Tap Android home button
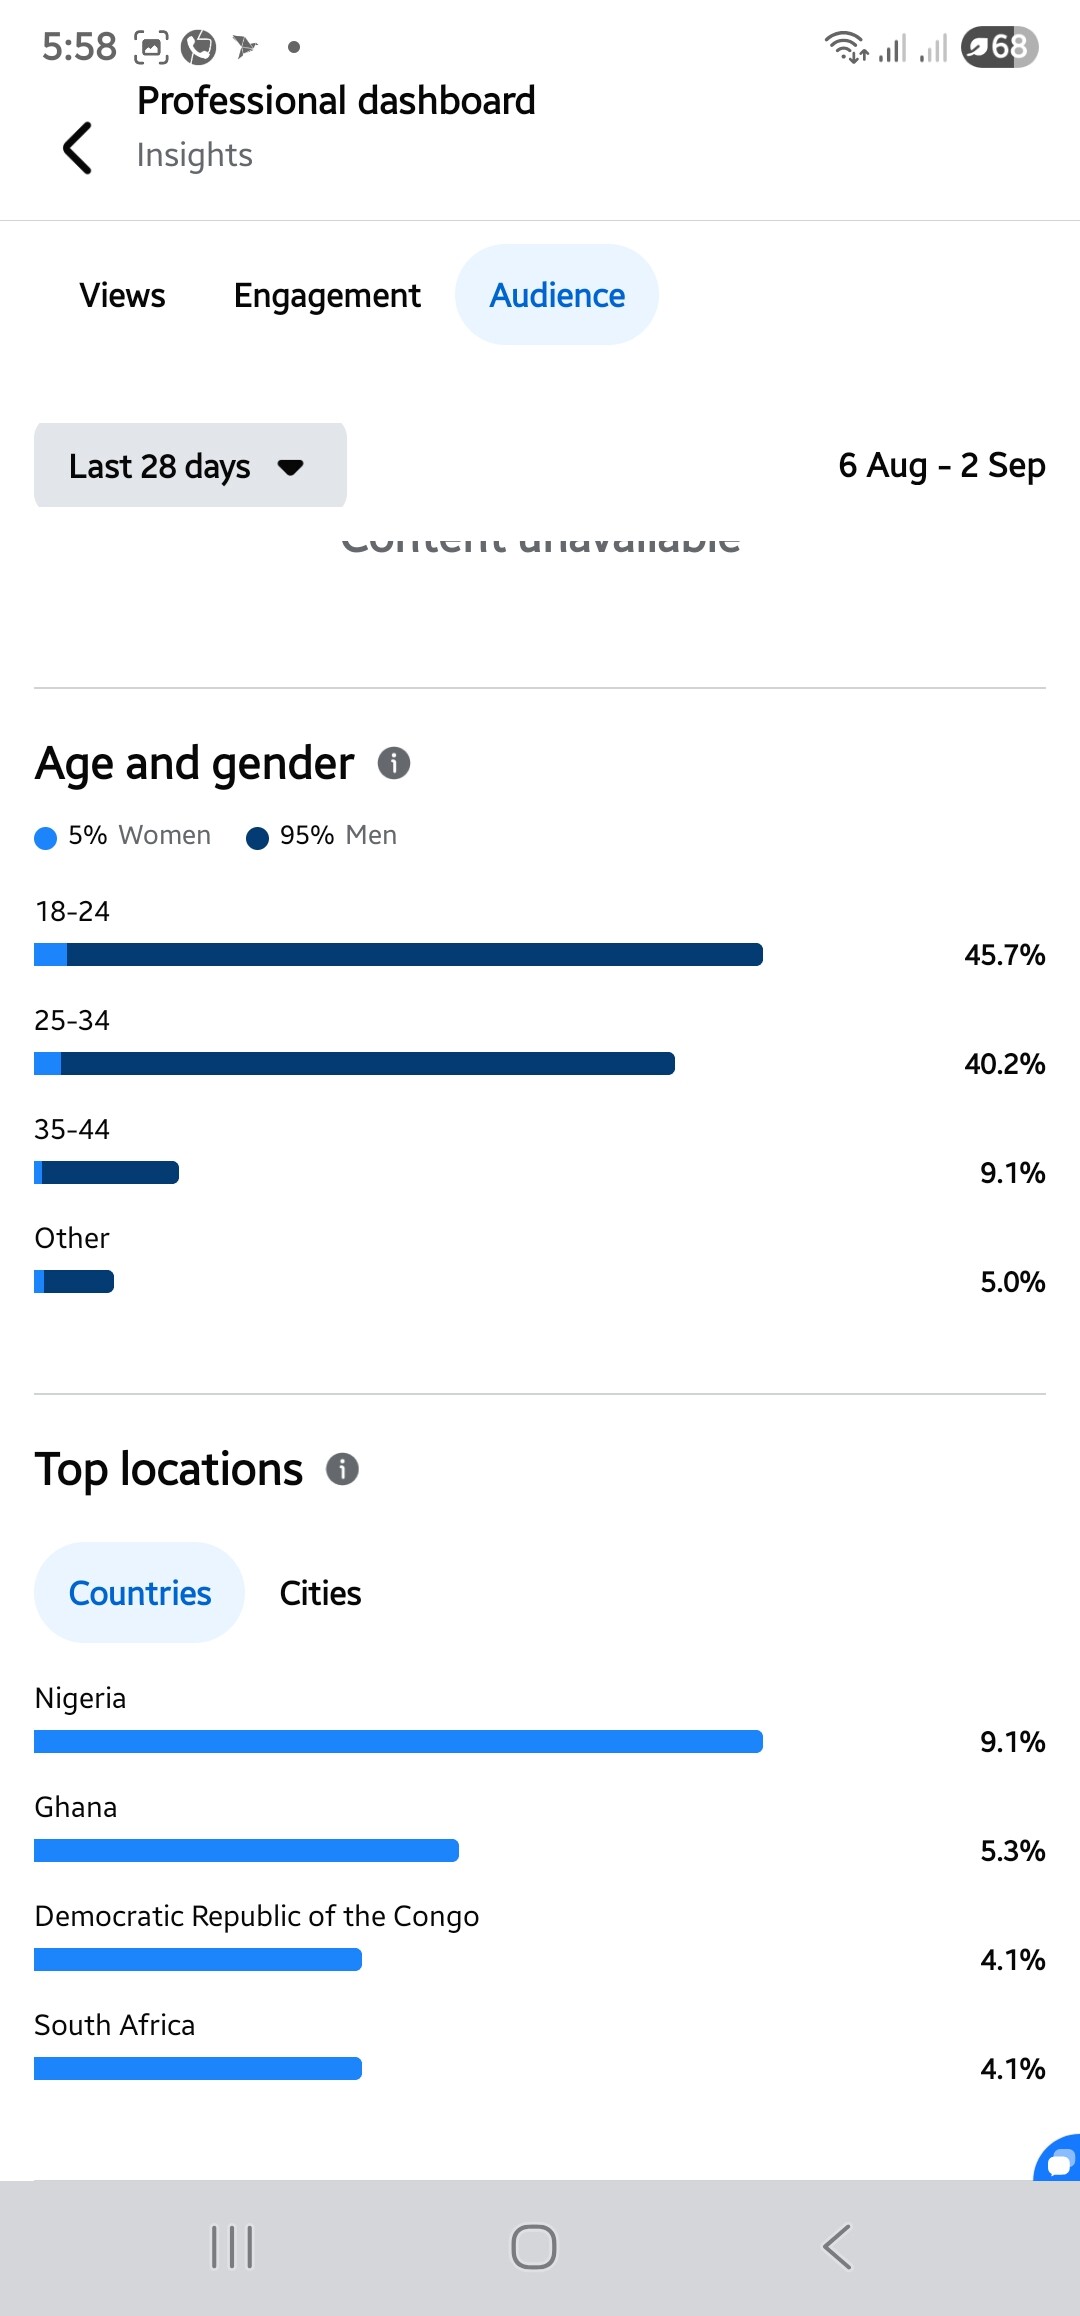Screen dimensions: 1080x2316 pos(534,2247)
